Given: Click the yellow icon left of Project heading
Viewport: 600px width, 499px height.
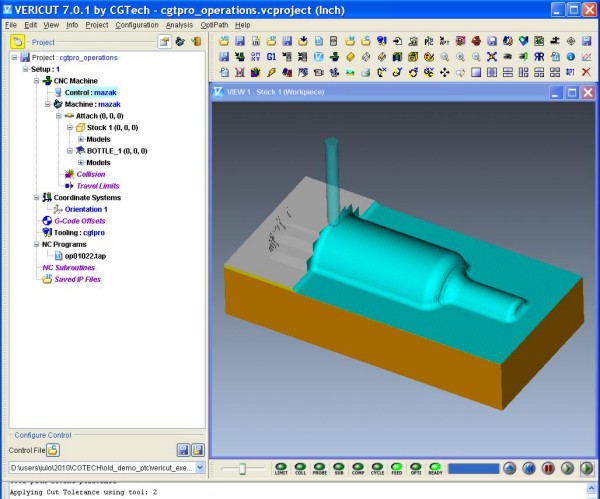Looking at the screenshot, I should coord(18,42).
